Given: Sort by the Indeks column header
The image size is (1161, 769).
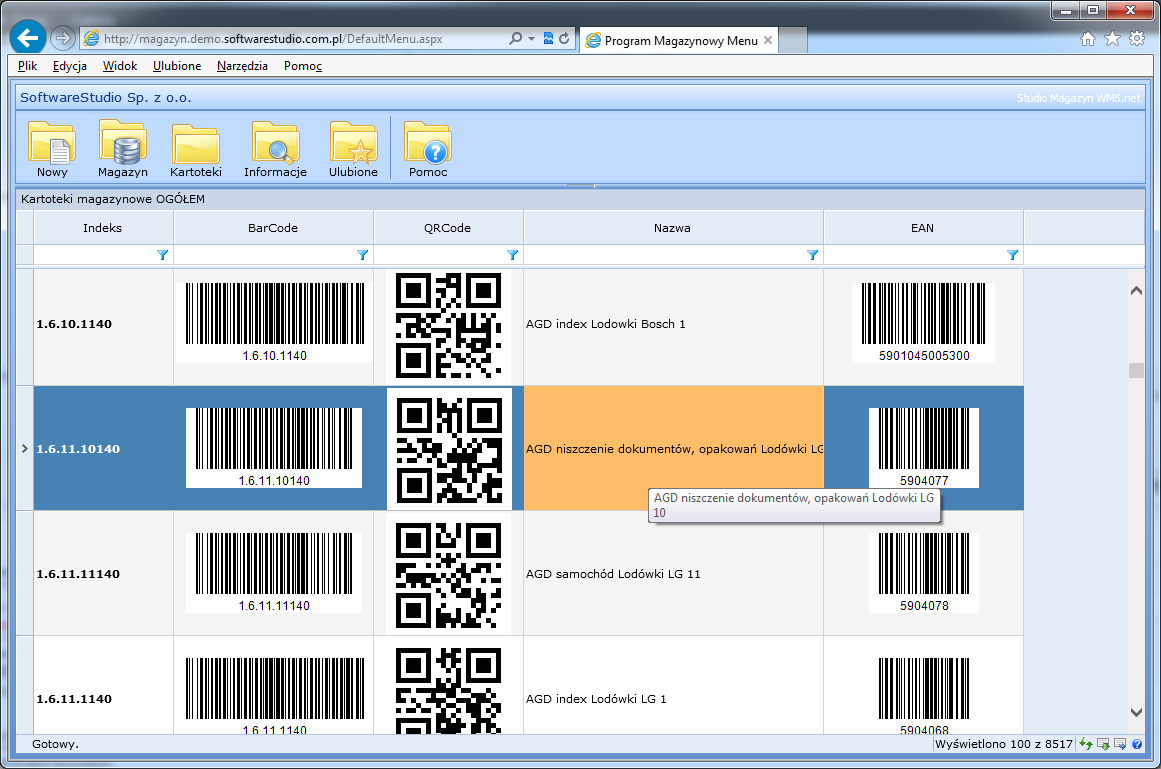Looking at the screenshot, I should point(103,228).
